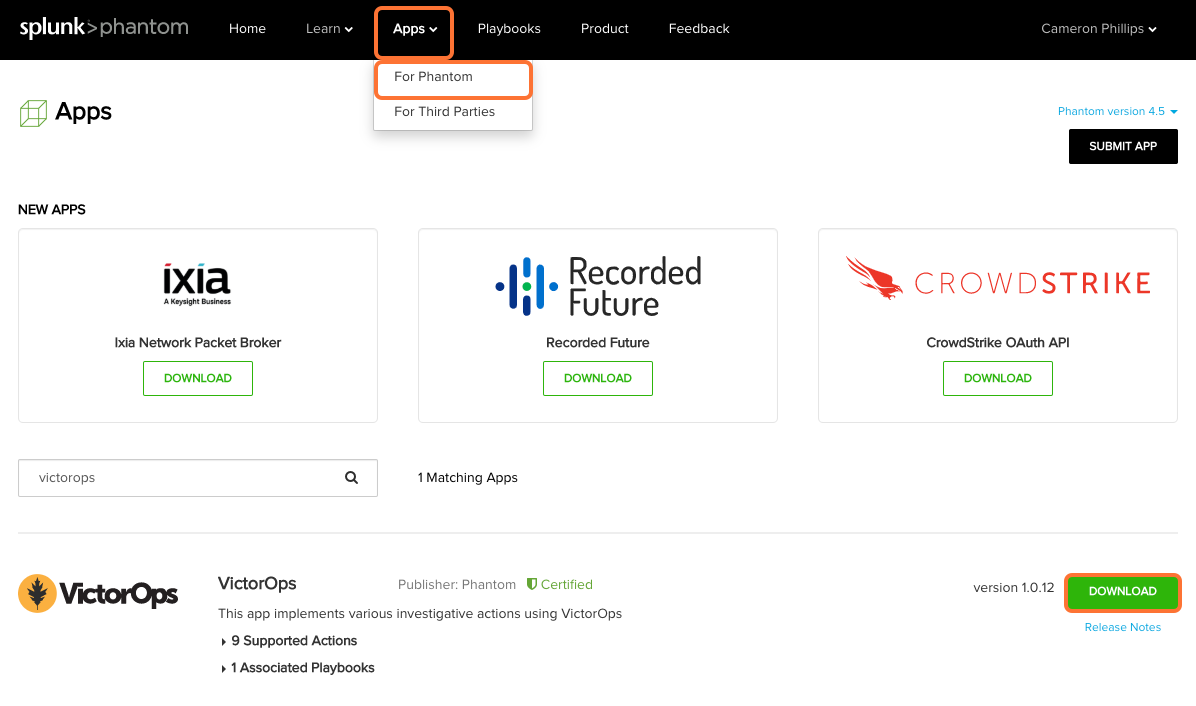Click the green Apps cube icon

click(x=33, y=111)
